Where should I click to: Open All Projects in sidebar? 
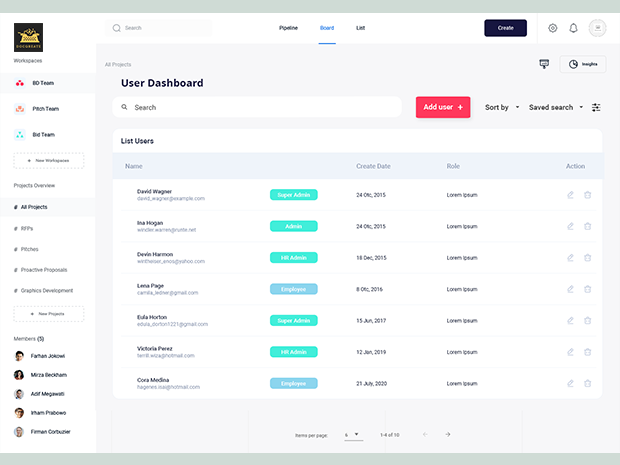click(47, 207)
